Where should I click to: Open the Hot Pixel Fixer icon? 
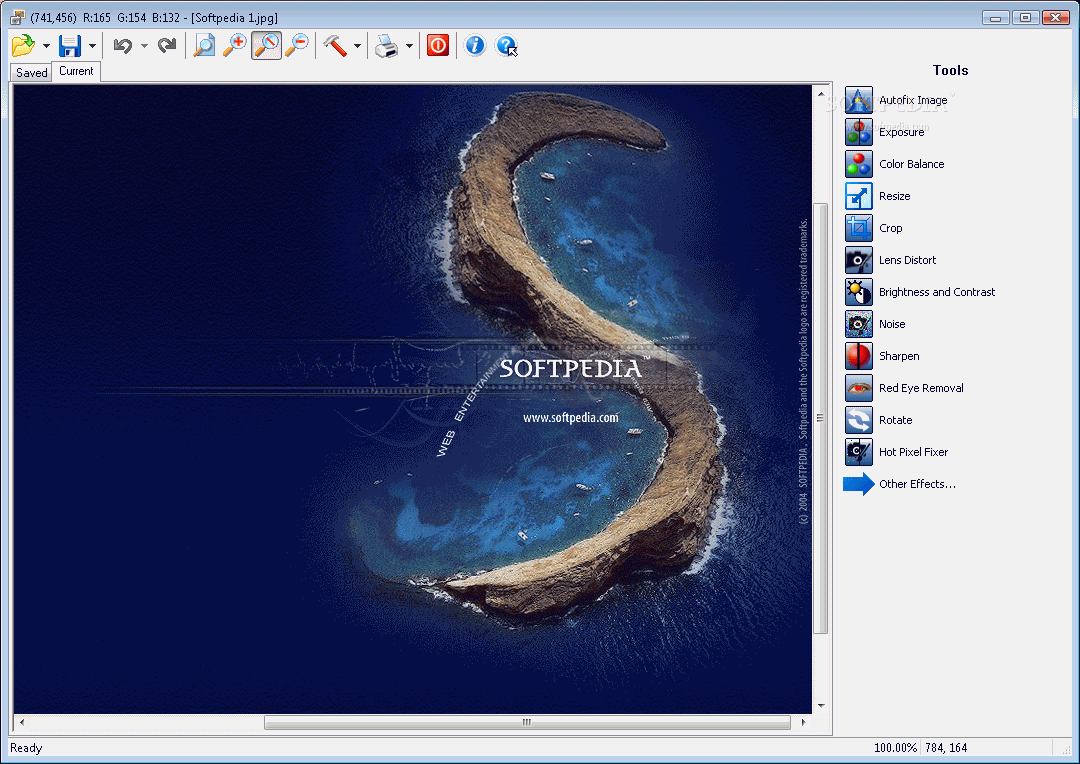coord(859,453)
